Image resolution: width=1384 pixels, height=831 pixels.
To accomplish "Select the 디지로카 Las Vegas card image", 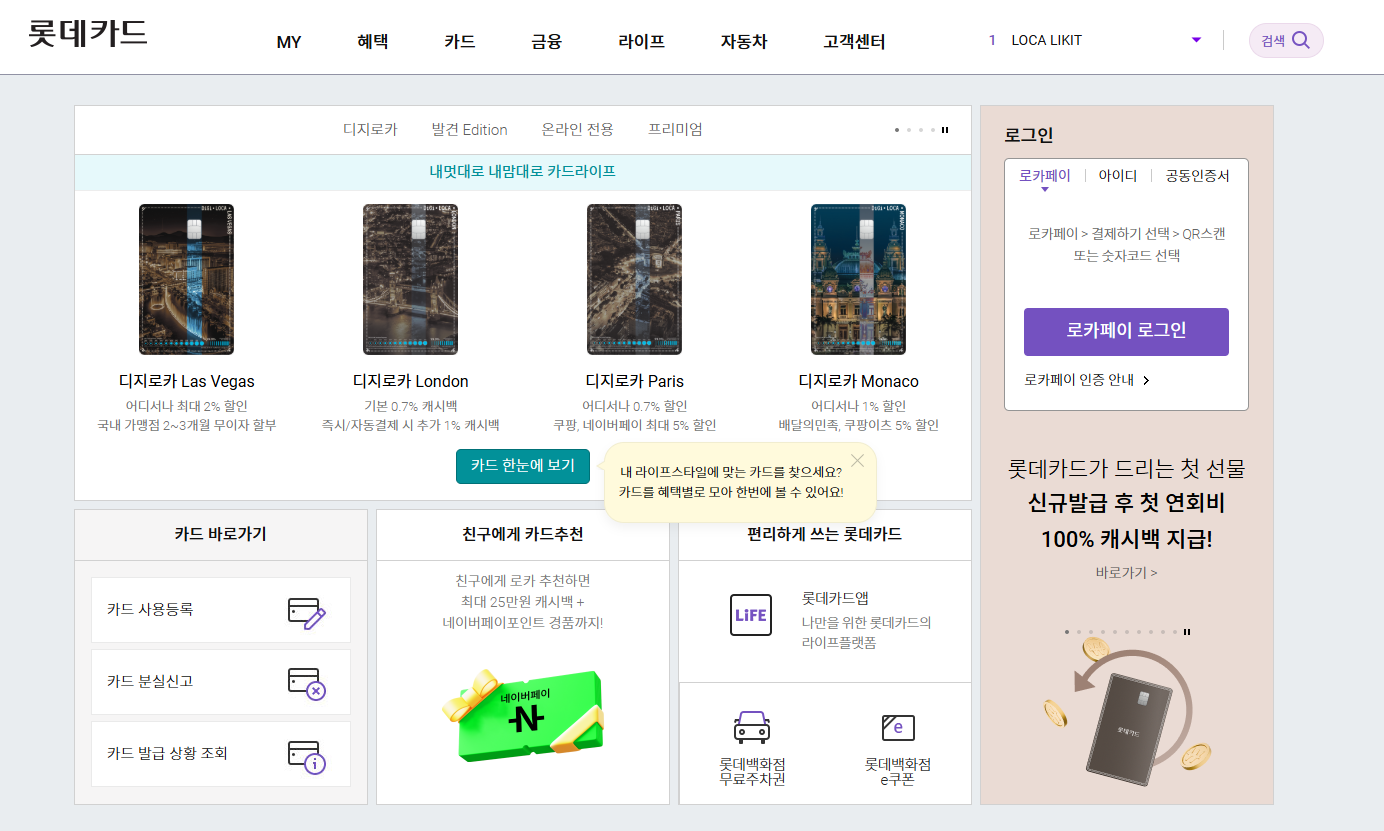I will (x=186, y=280).
